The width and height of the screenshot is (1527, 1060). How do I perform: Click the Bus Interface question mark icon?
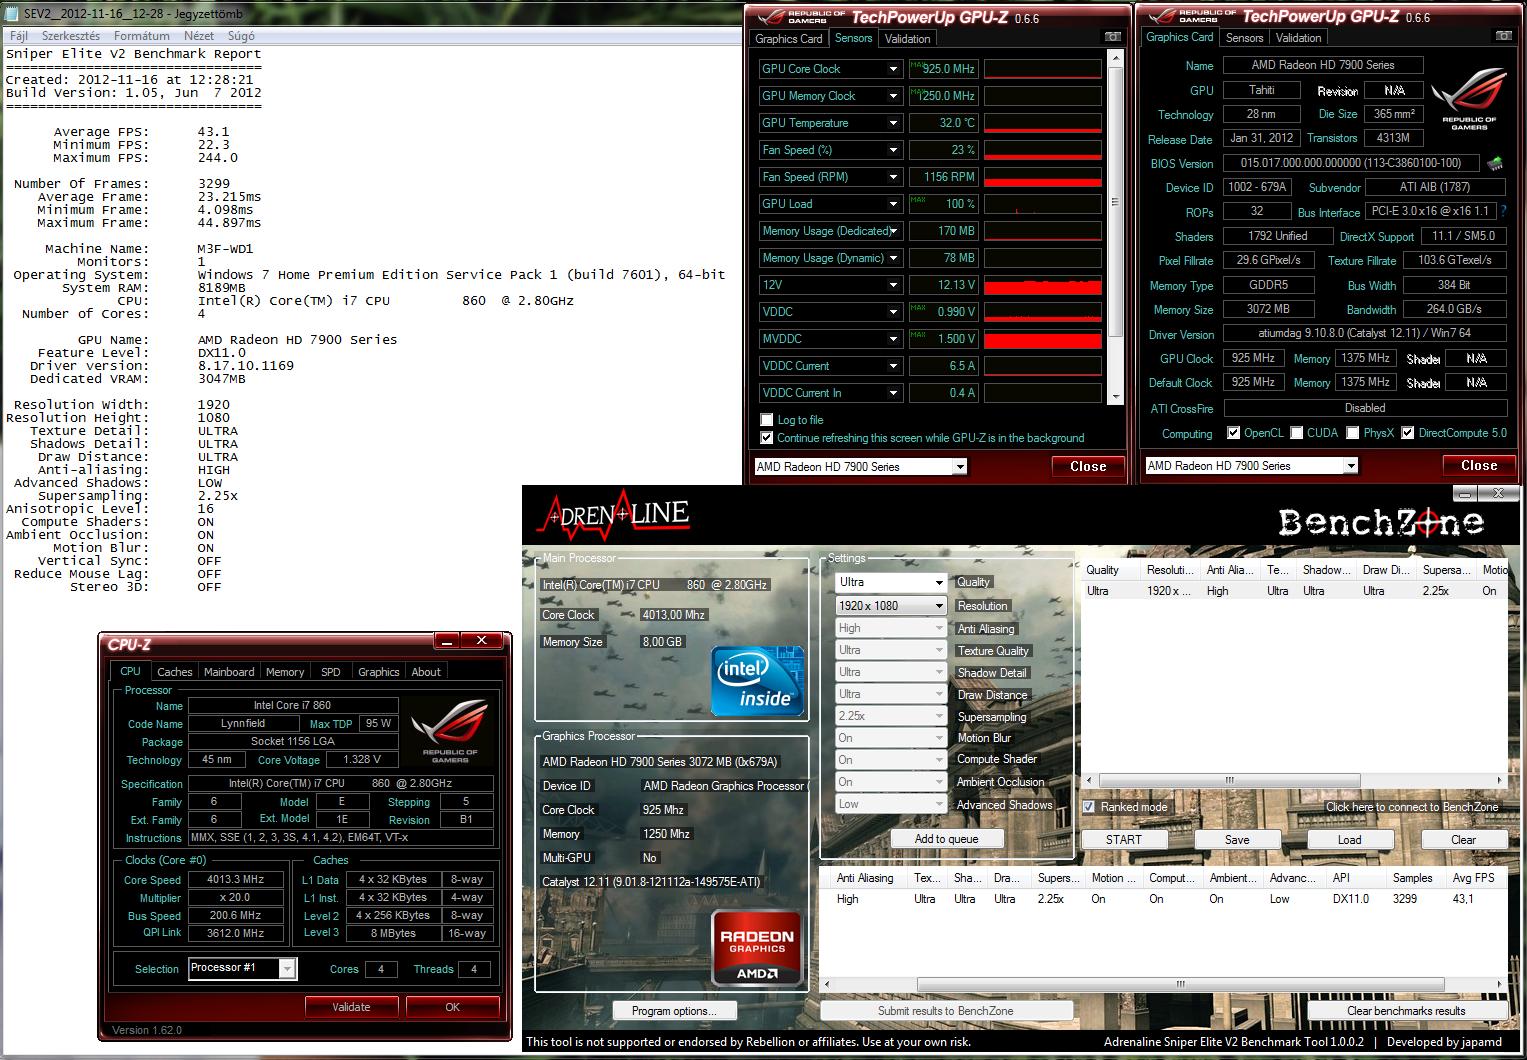pyautogui.click(x=1503, y=211)
